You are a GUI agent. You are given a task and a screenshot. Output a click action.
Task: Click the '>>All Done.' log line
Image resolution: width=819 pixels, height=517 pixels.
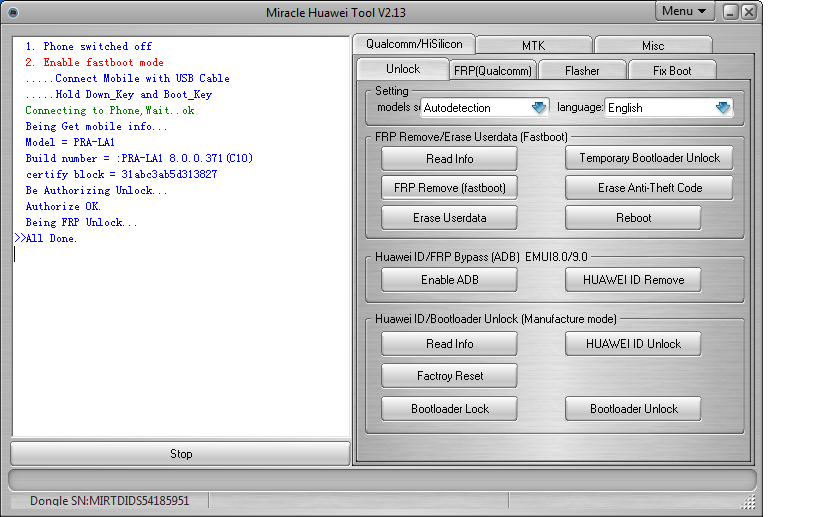(x=46, y=239)
